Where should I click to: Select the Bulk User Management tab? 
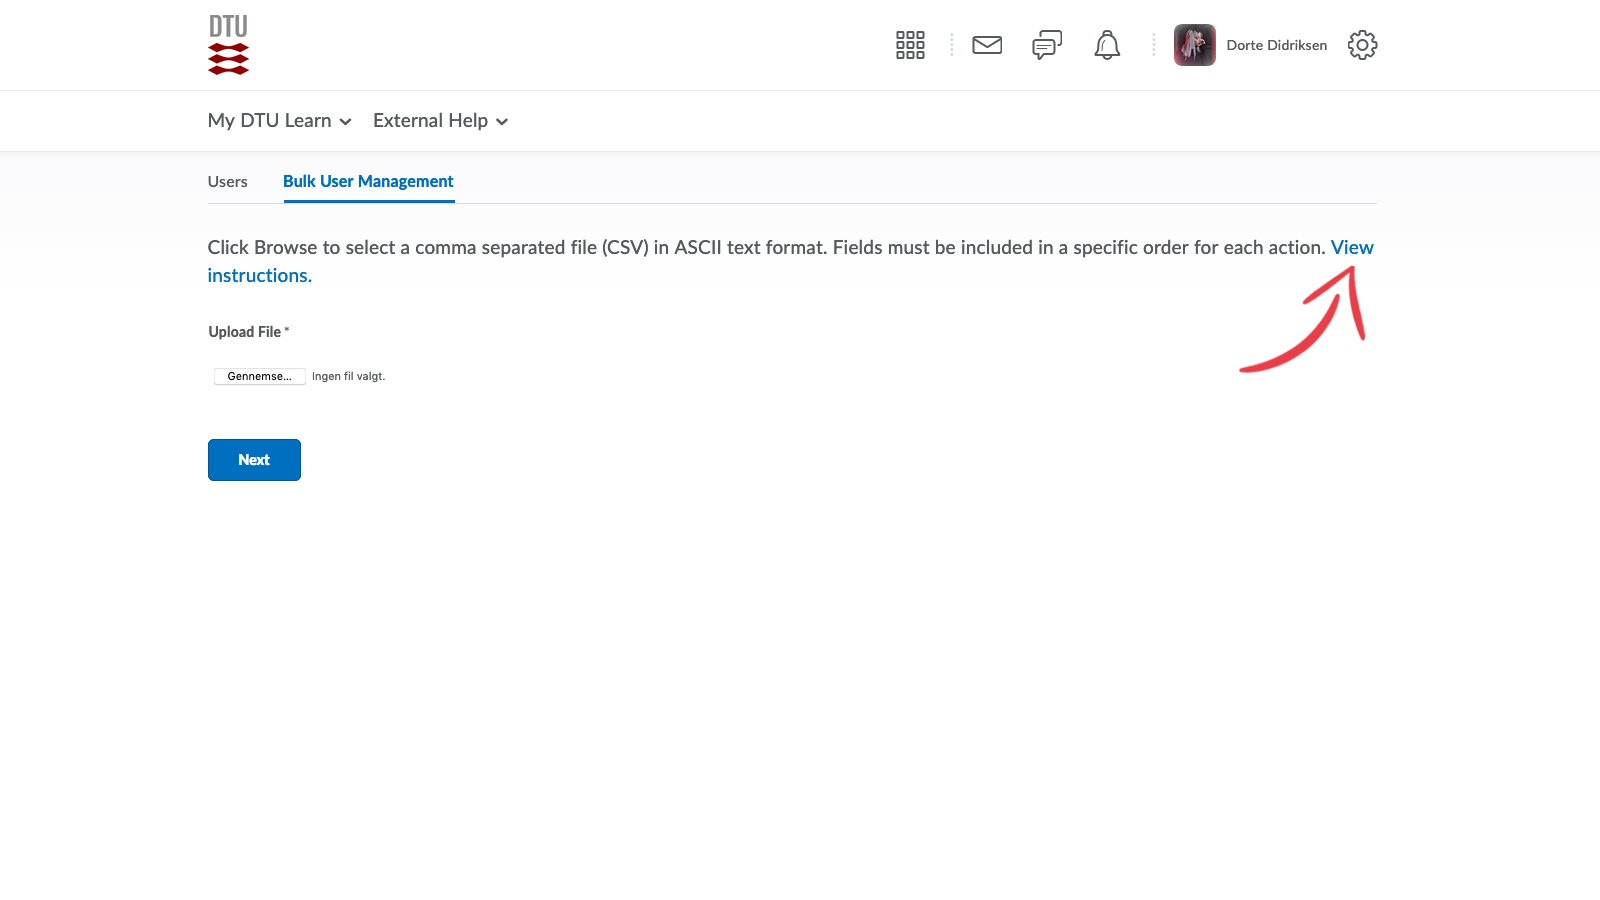click(368, 181)
